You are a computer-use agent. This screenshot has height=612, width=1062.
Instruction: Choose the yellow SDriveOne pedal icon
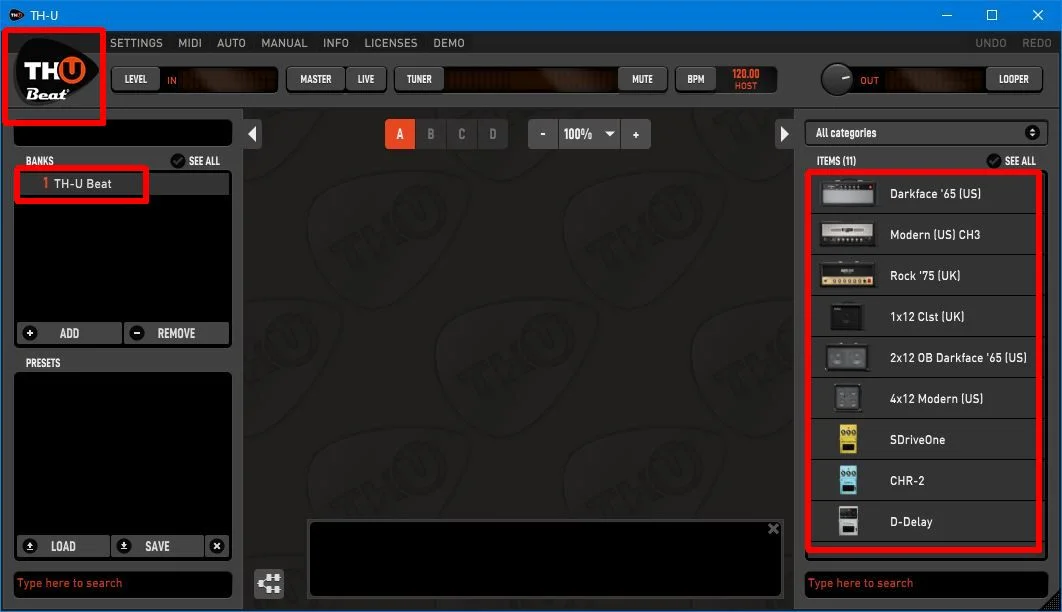[x=848, y=439]
